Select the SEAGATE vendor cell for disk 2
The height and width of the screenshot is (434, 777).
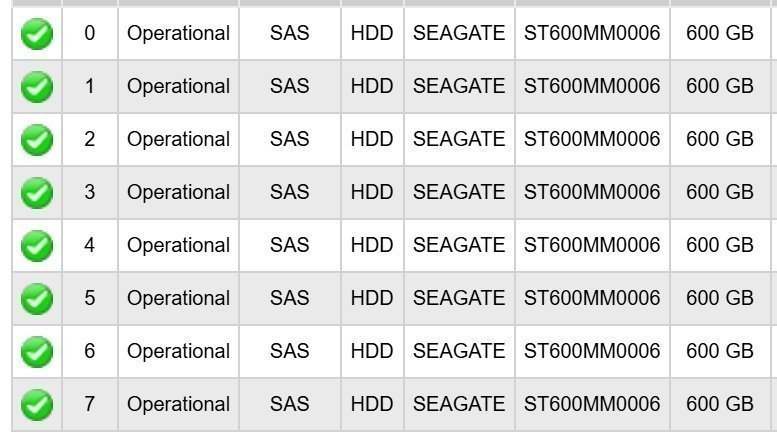pyautogui.click(x=459, y=140)
